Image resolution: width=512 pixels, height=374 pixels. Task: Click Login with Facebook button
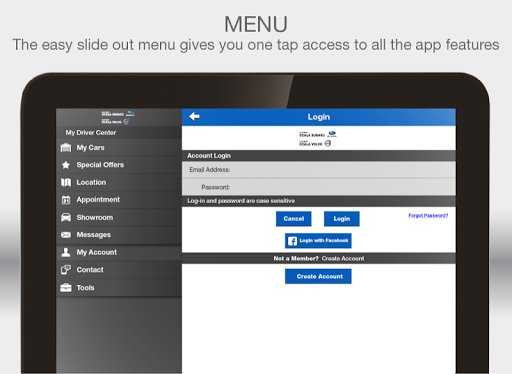318,241
